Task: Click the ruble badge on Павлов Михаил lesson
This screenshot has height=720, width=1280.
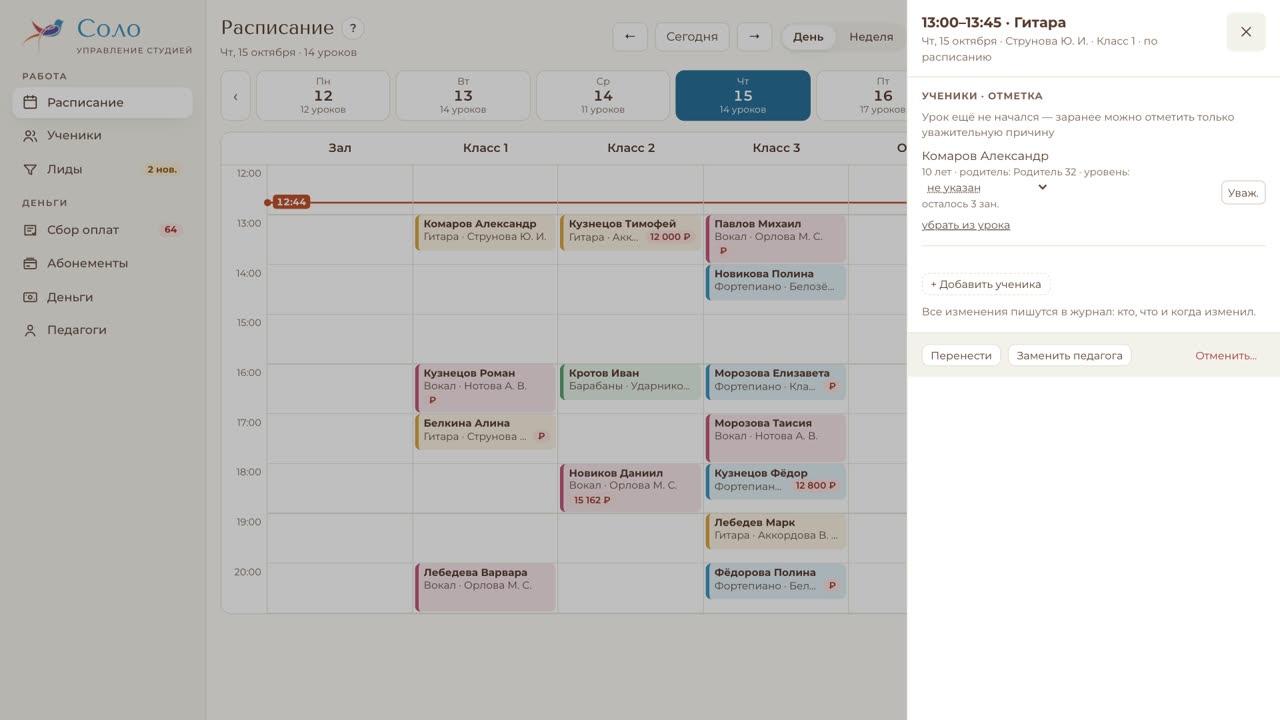Action: (723, 251)
